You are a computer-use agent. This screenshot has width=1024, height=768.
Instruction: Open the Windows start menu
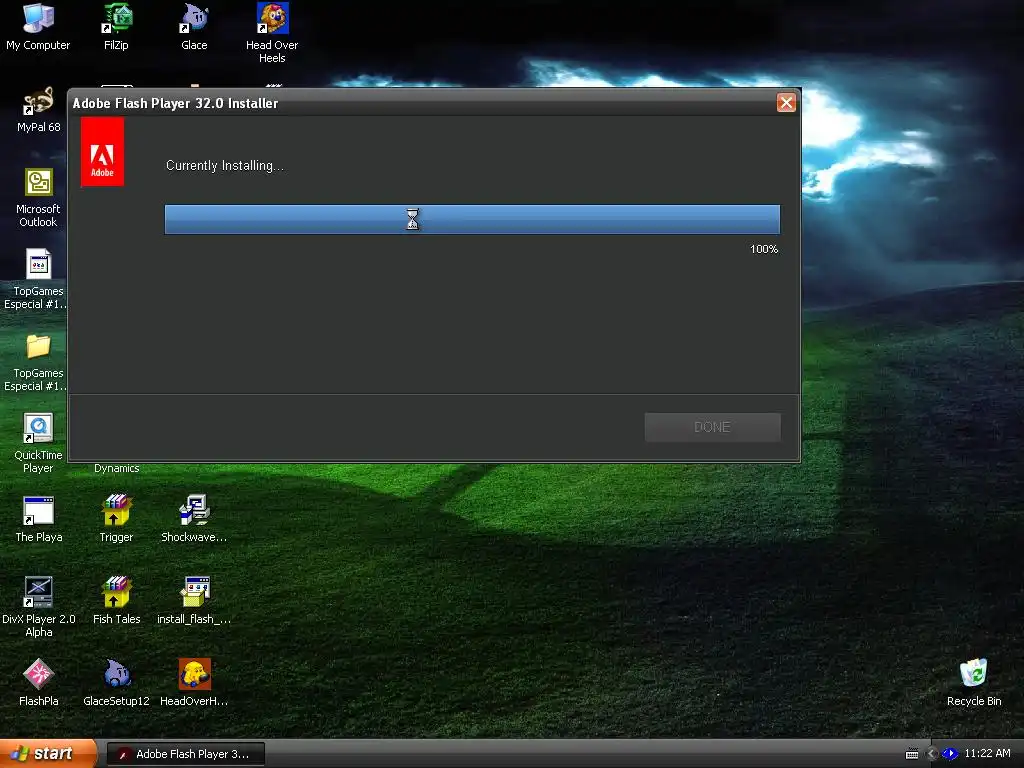[x=48, y=754]
